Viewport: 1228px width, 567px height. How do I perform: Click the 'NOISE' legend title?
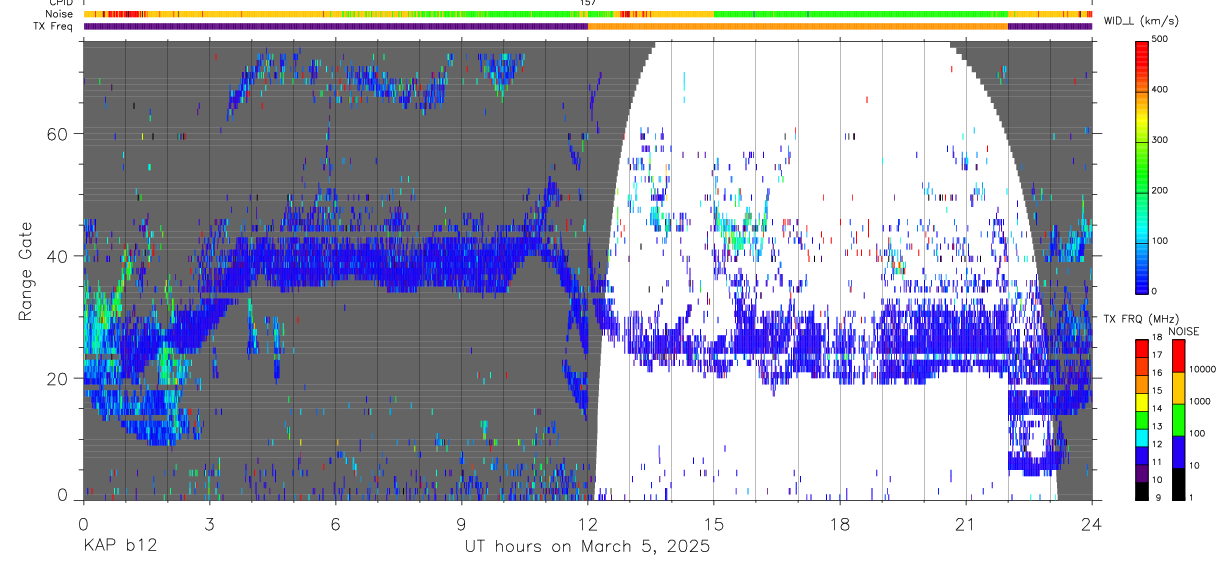click(x=1184, y=331)
